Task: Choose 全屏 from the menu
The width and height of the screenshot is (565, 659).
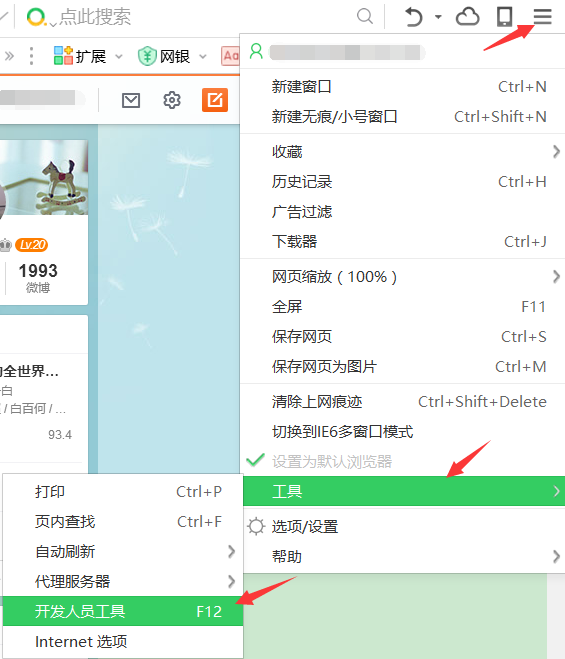Action: pos(404,307)
